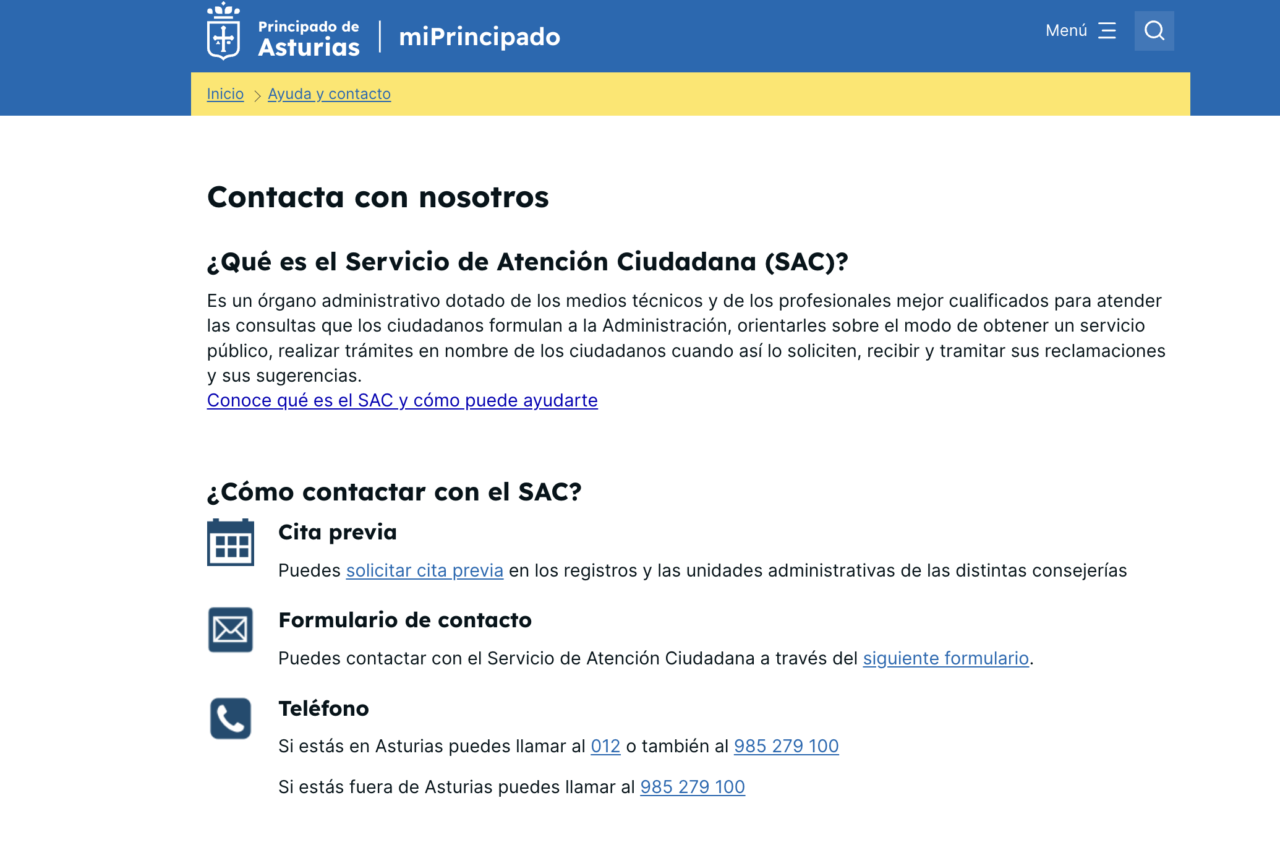Go to Inicio in the breadcrumb
This screenshot has width=1280, height=850.
pyautogui.click(x=225, y=94)
